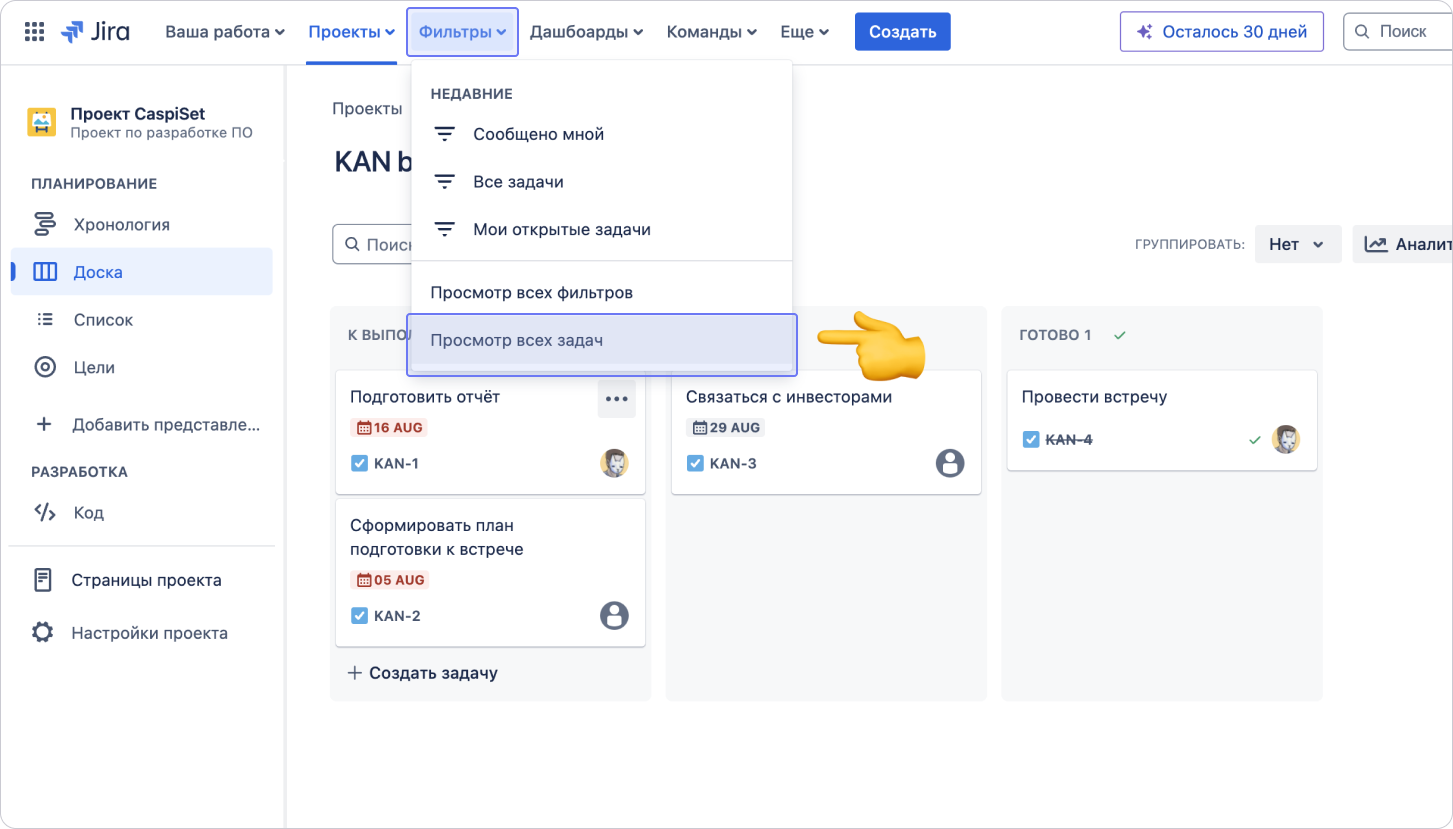The image size is (1453, 829).
Task: Select Просмотр всех задач menu item
Action: click(602, 341)
